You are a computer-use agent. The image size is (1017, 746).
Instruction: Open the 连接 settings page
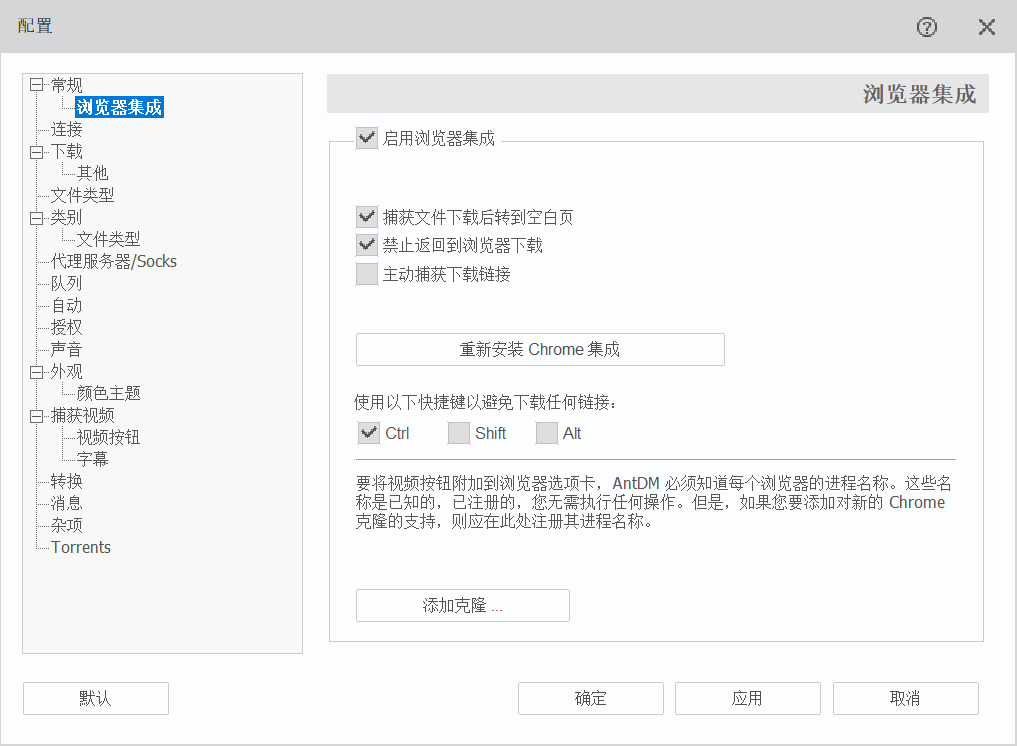tap(66, 129)
